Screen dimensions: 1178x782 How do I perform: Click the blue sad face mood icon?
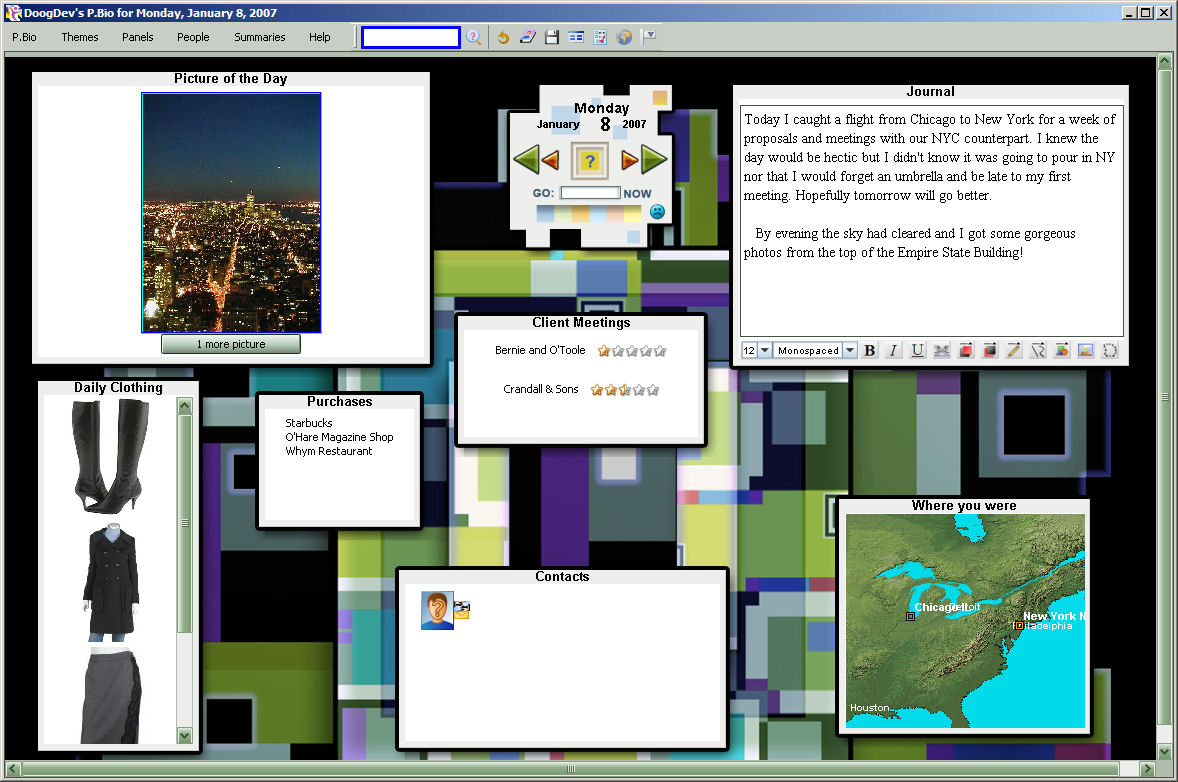coord(657,212)
